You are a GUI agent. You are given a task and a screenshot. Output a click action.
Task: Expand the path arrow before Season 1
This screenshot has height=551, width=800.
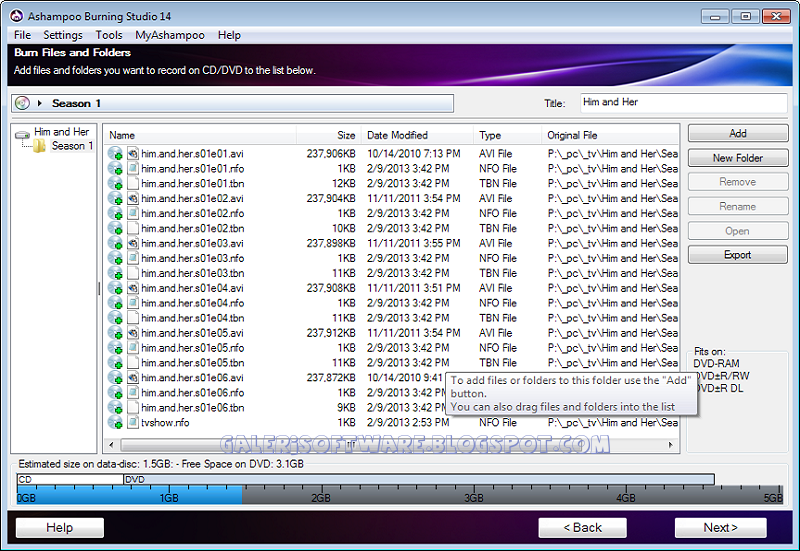(39, 103)
